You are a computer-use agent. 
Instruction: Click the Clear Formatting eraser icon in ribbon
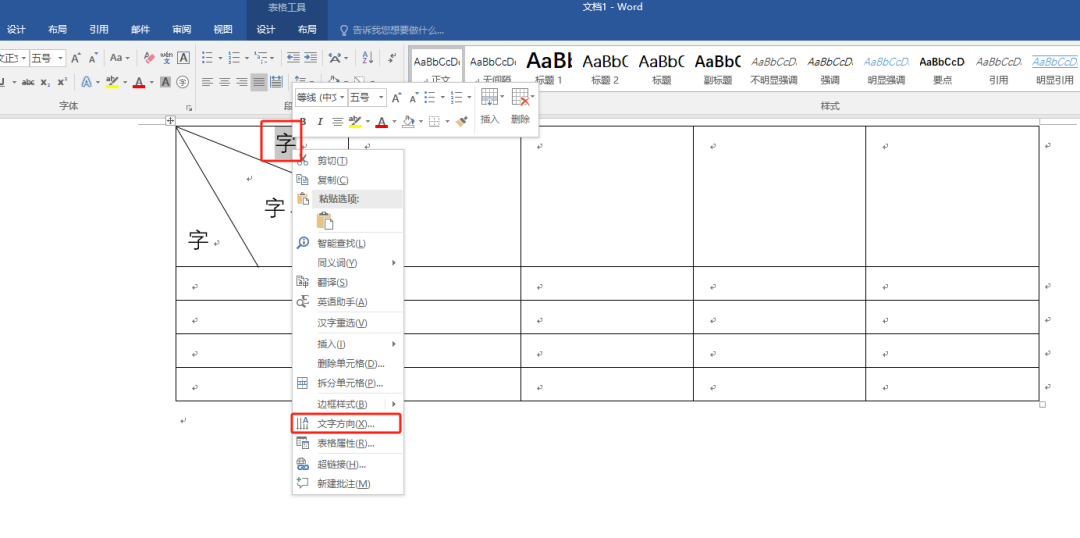[x=149, y=58]
